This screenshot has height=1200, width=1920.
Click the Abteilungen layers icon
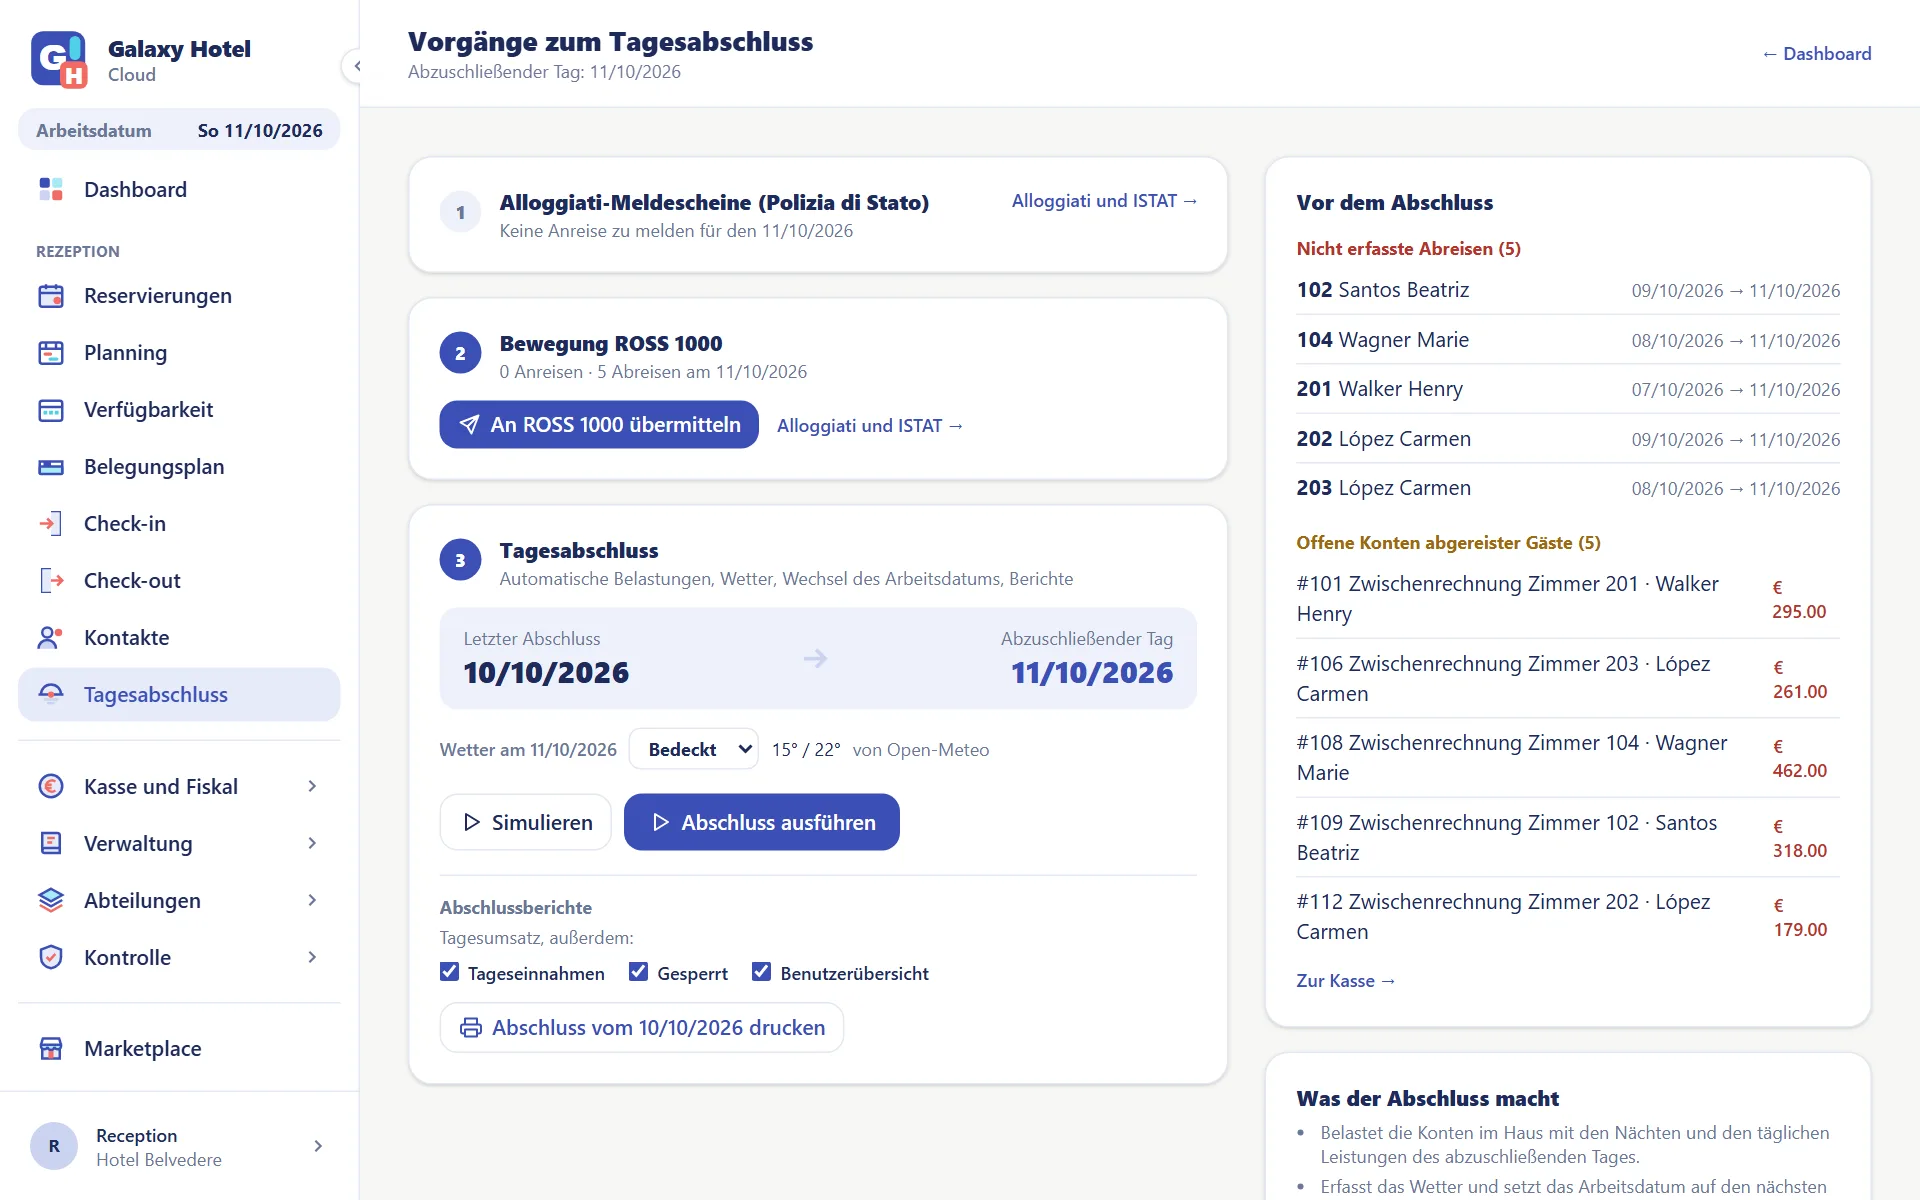(x=51, y=901)
